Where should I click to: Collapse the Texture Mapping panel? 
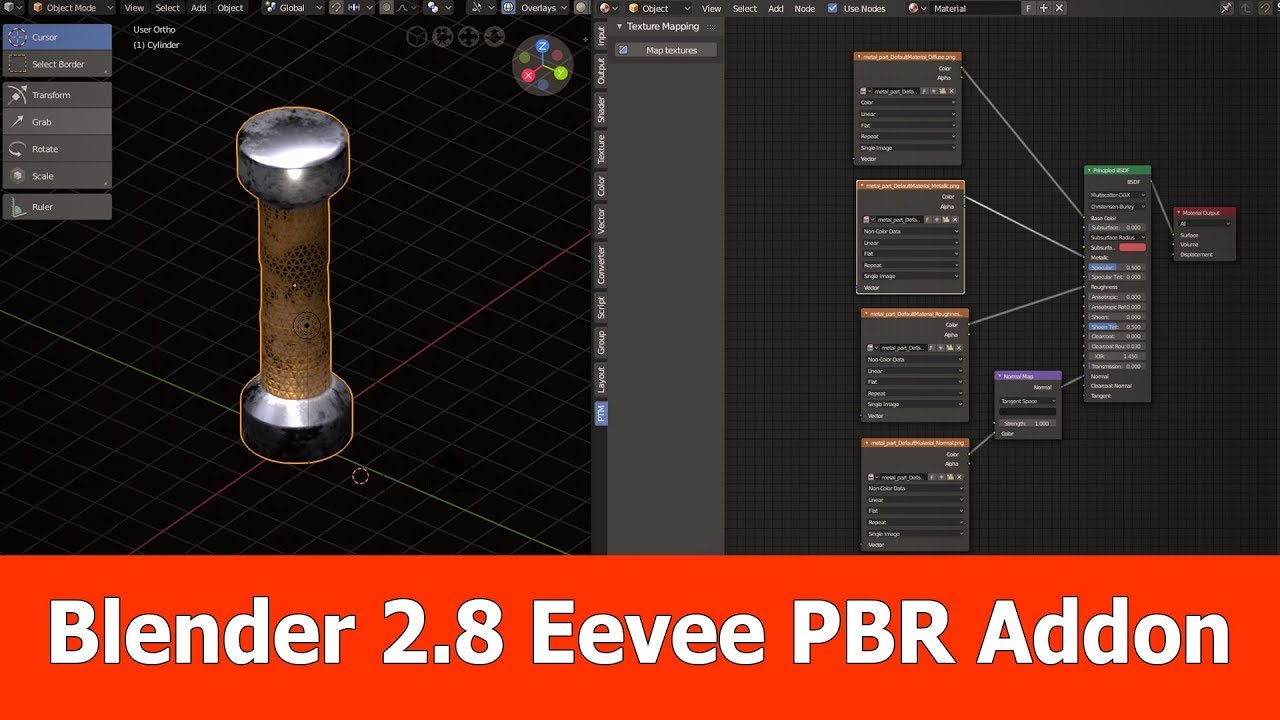(620, 27)
